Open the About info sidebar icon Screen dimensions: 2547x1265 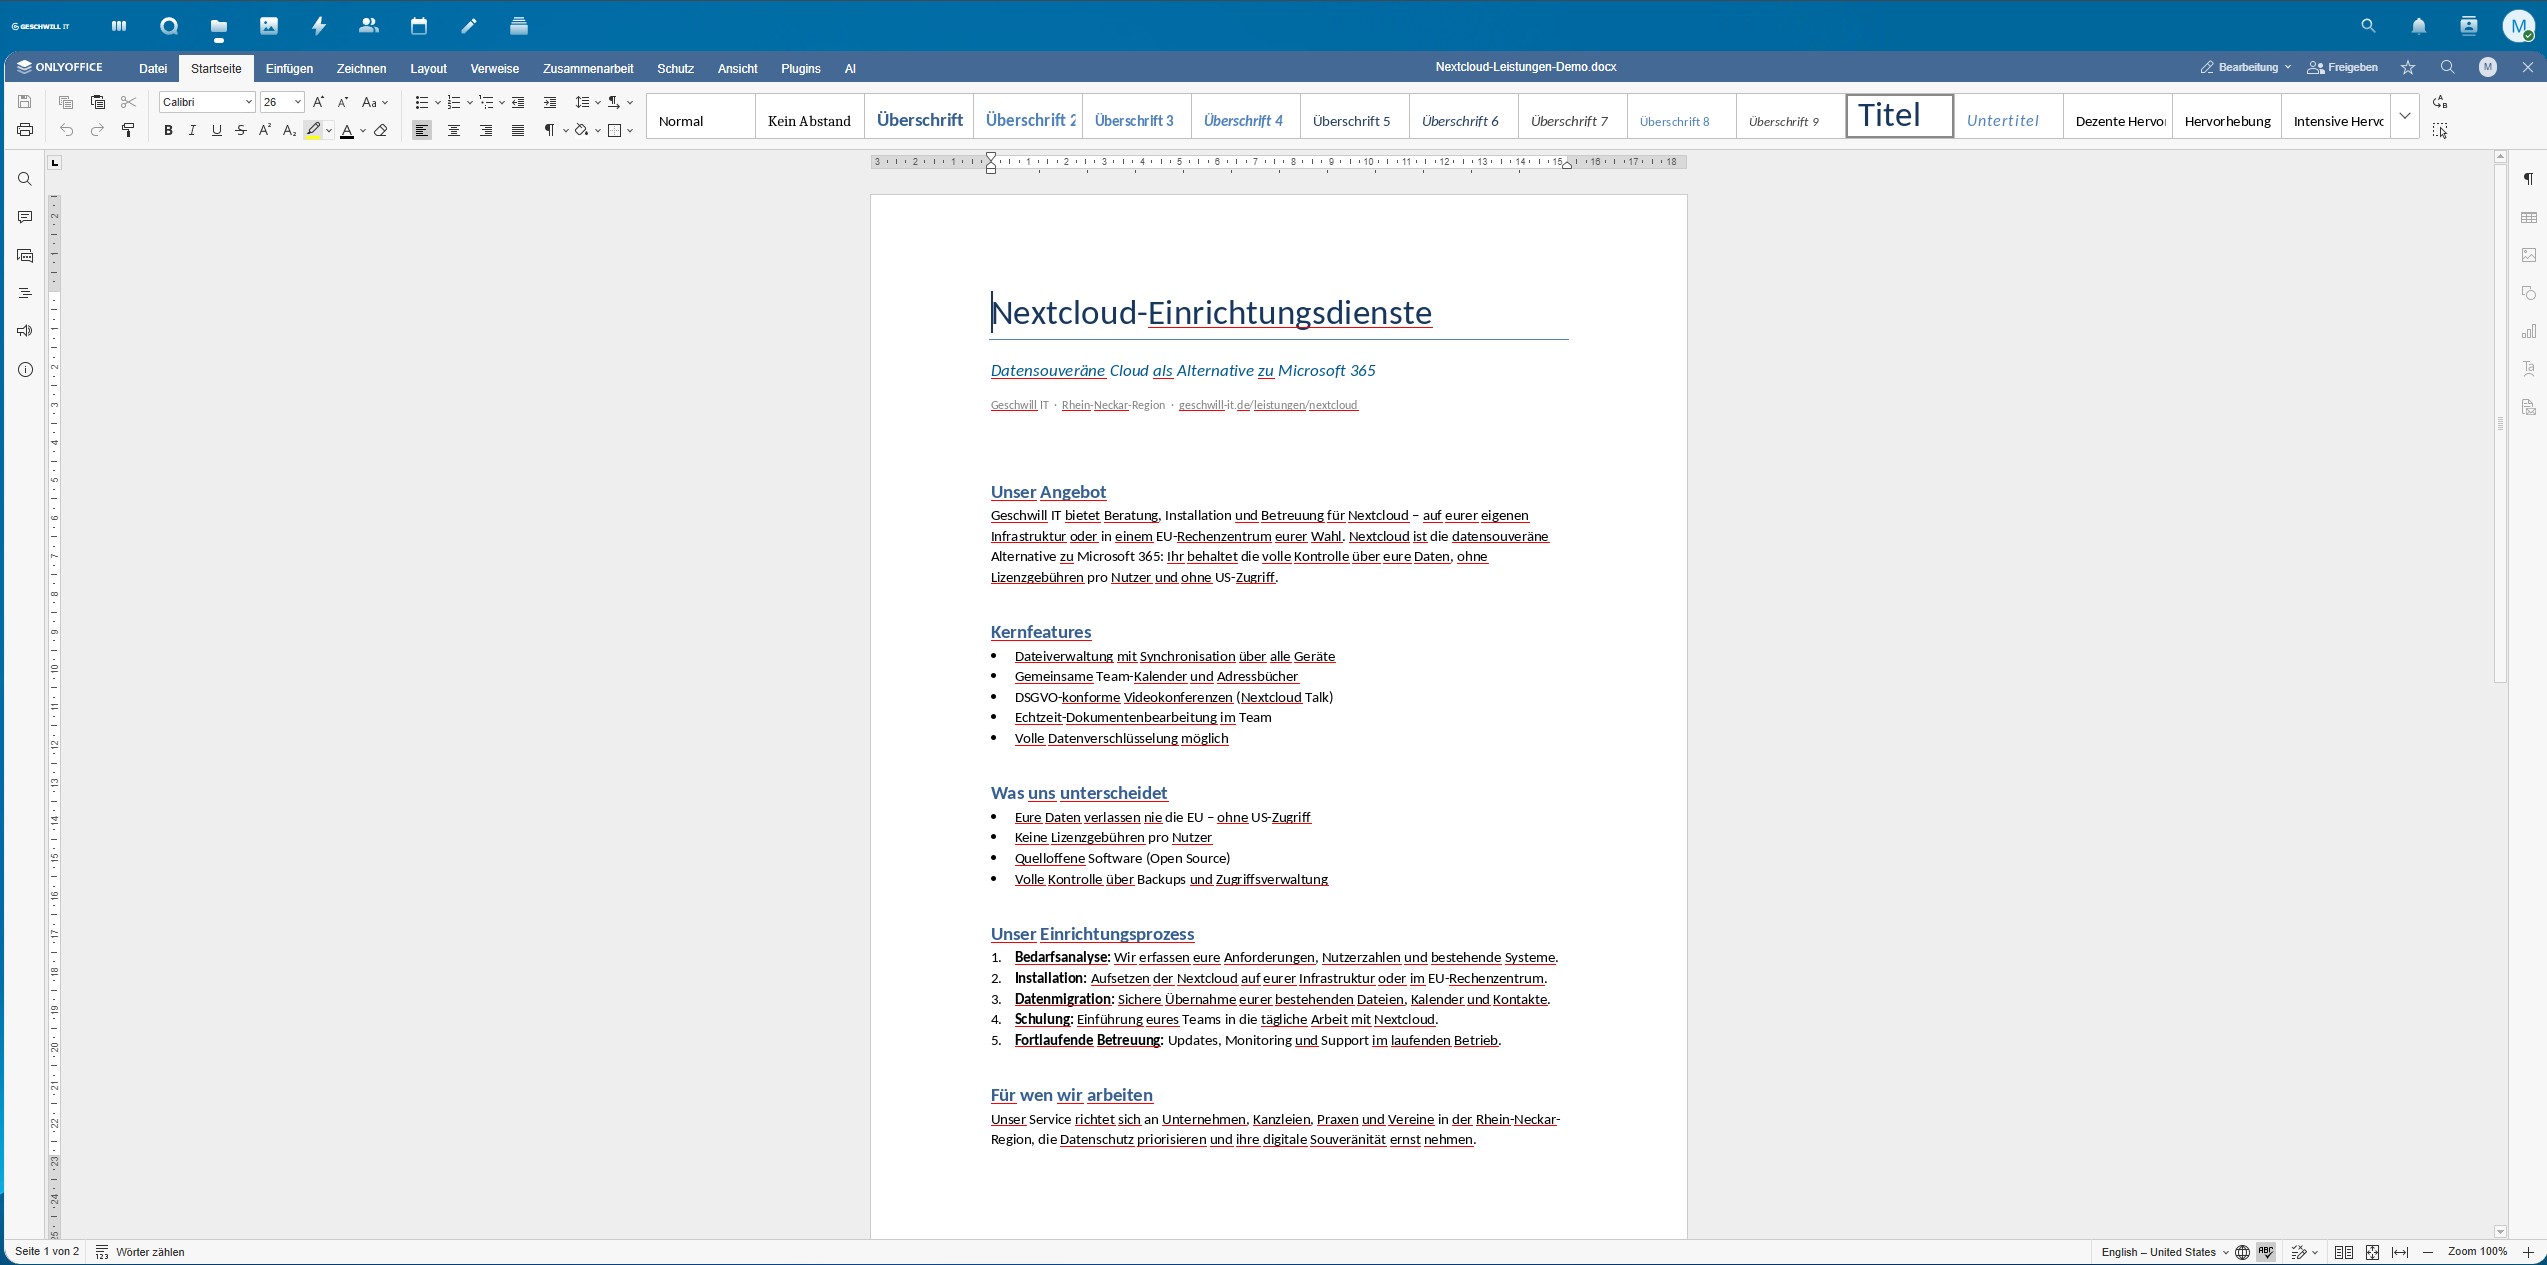[x=25, y=369]
